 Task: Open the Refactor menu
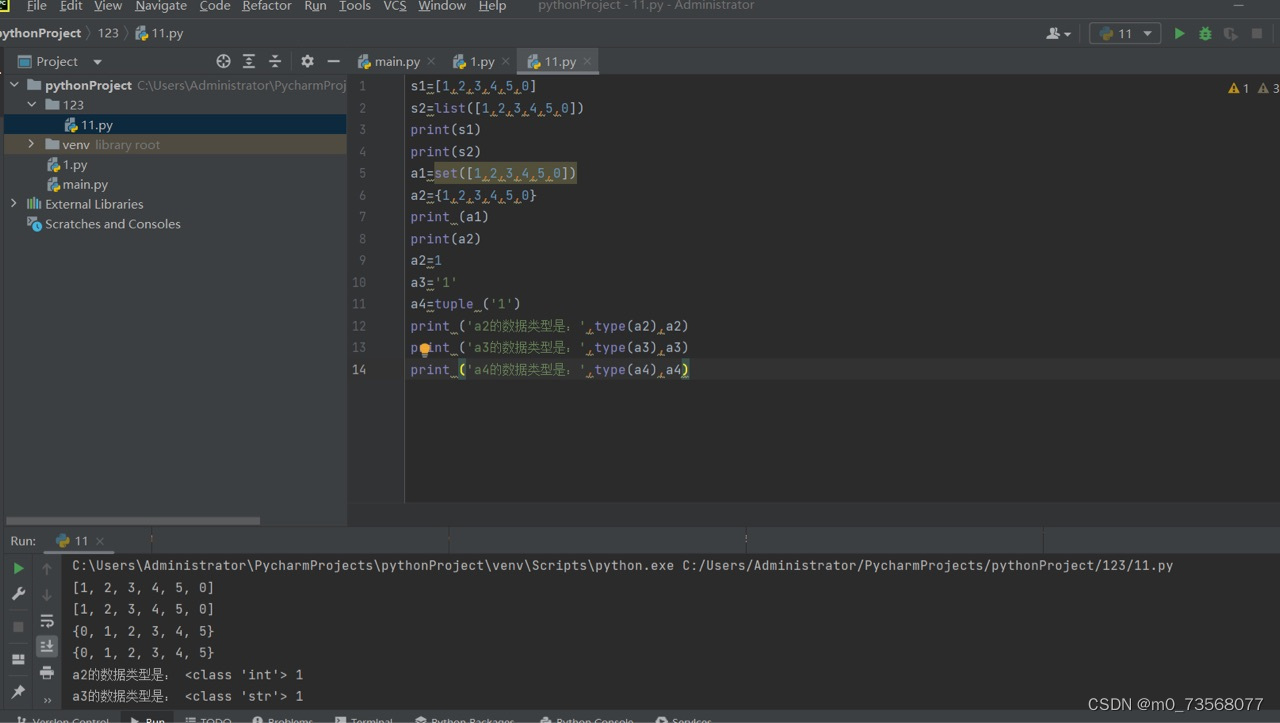click(x=267, y=6)
